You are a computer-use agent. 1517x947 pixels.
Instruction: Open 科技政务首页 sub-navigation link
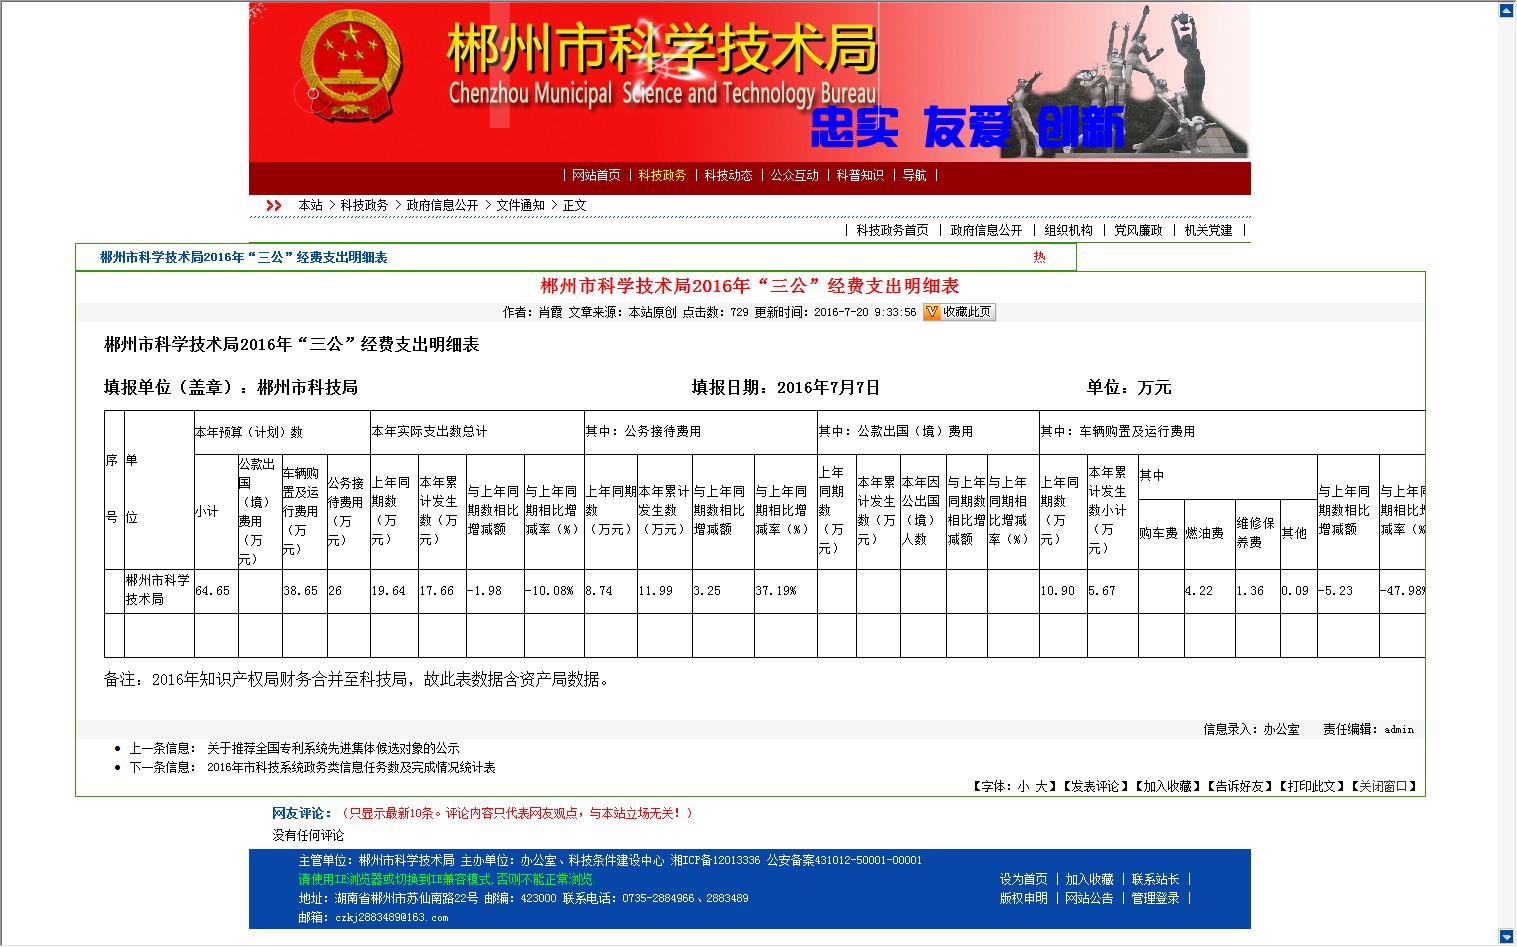click(x=892, y=230)
